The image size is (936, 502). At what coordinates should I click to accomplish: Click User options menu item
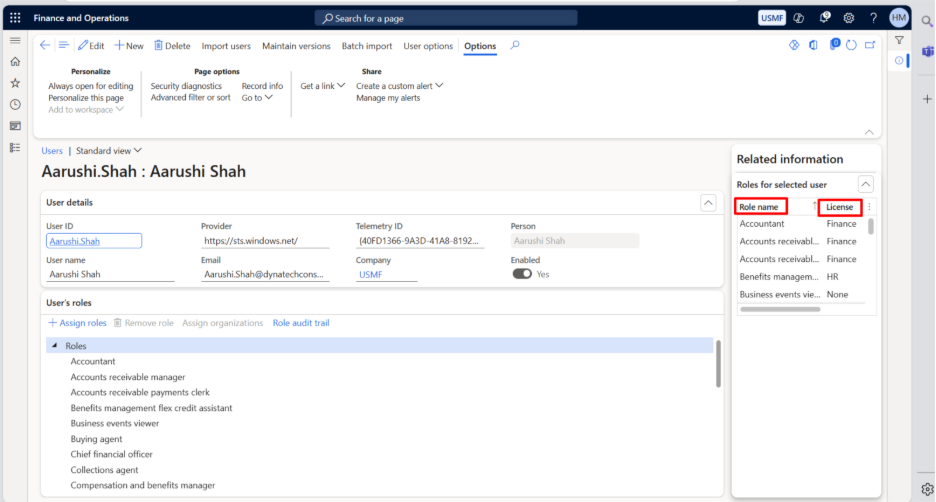pyautogui.click(x=428, y=46)
